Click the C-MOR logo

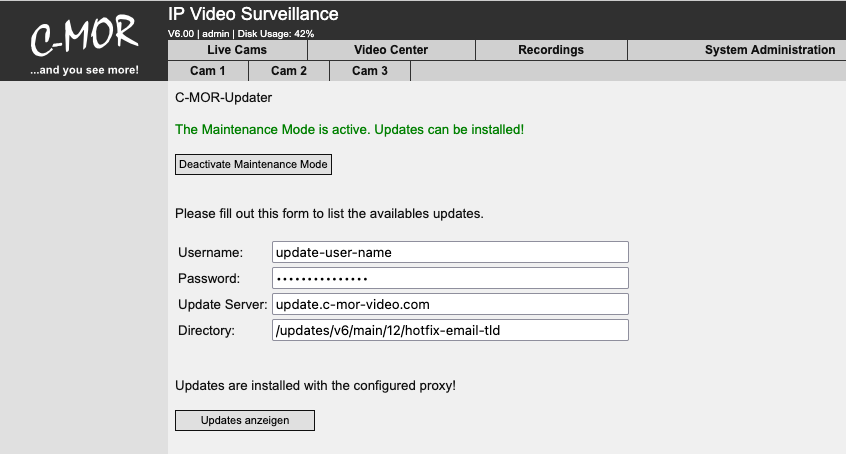point(83,36)
